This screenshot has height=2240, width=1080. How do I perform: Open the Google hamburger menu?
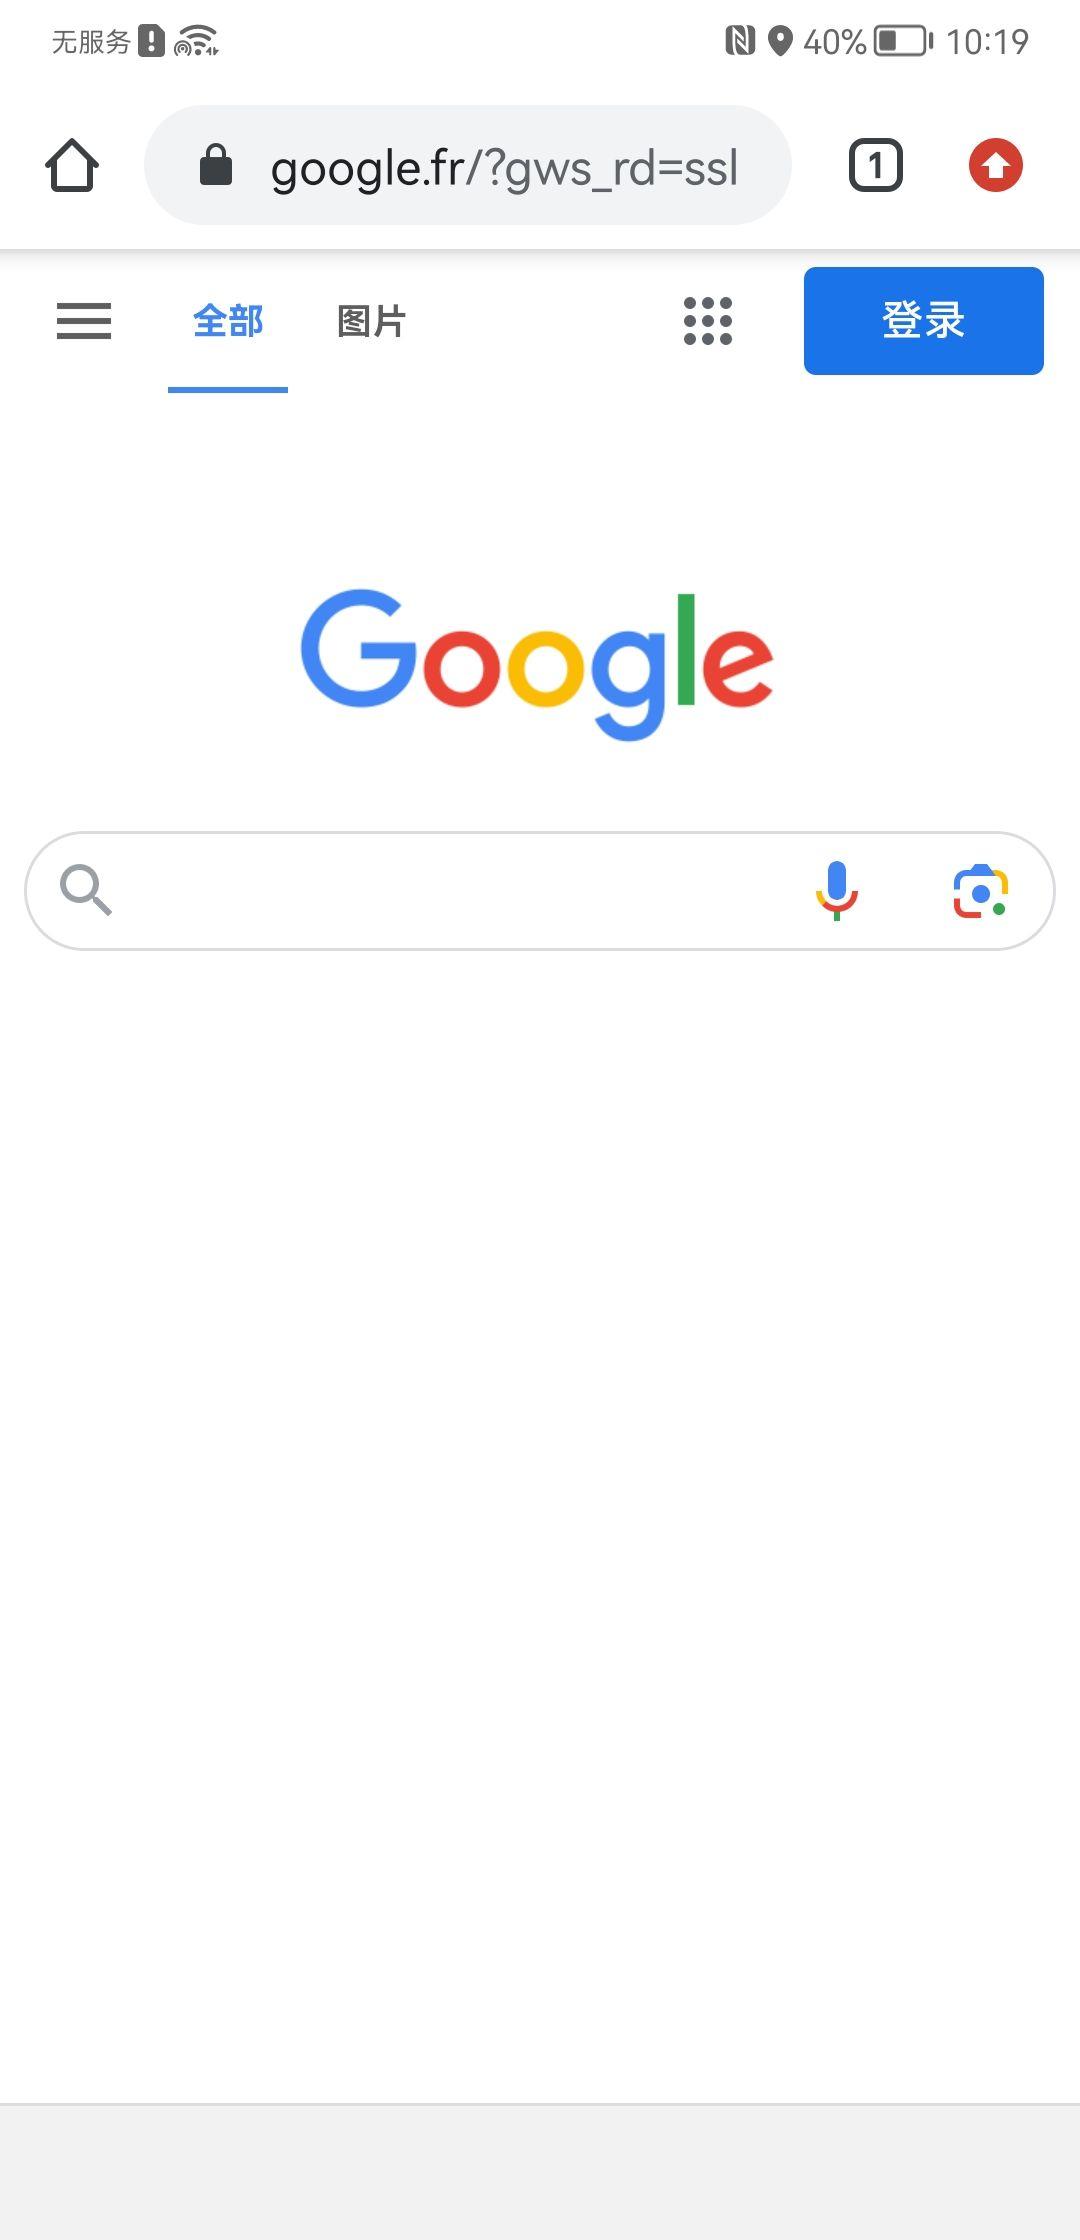(x=84, y=321)
